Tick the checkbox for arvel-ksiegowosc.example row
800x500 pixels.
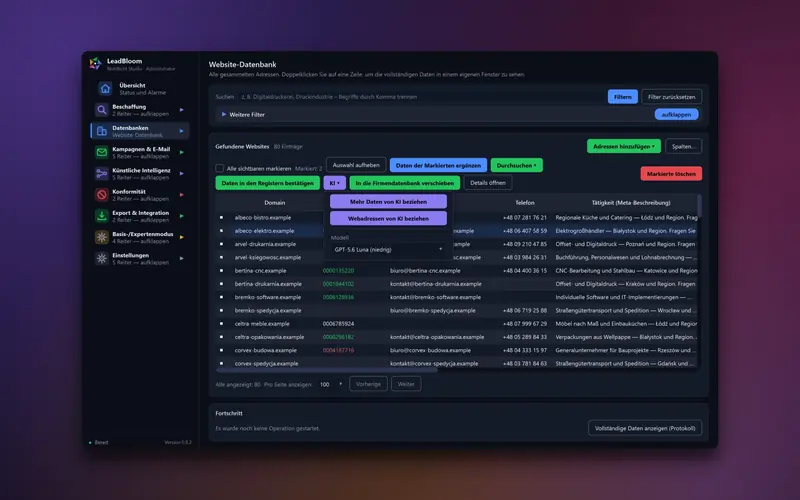221,257
